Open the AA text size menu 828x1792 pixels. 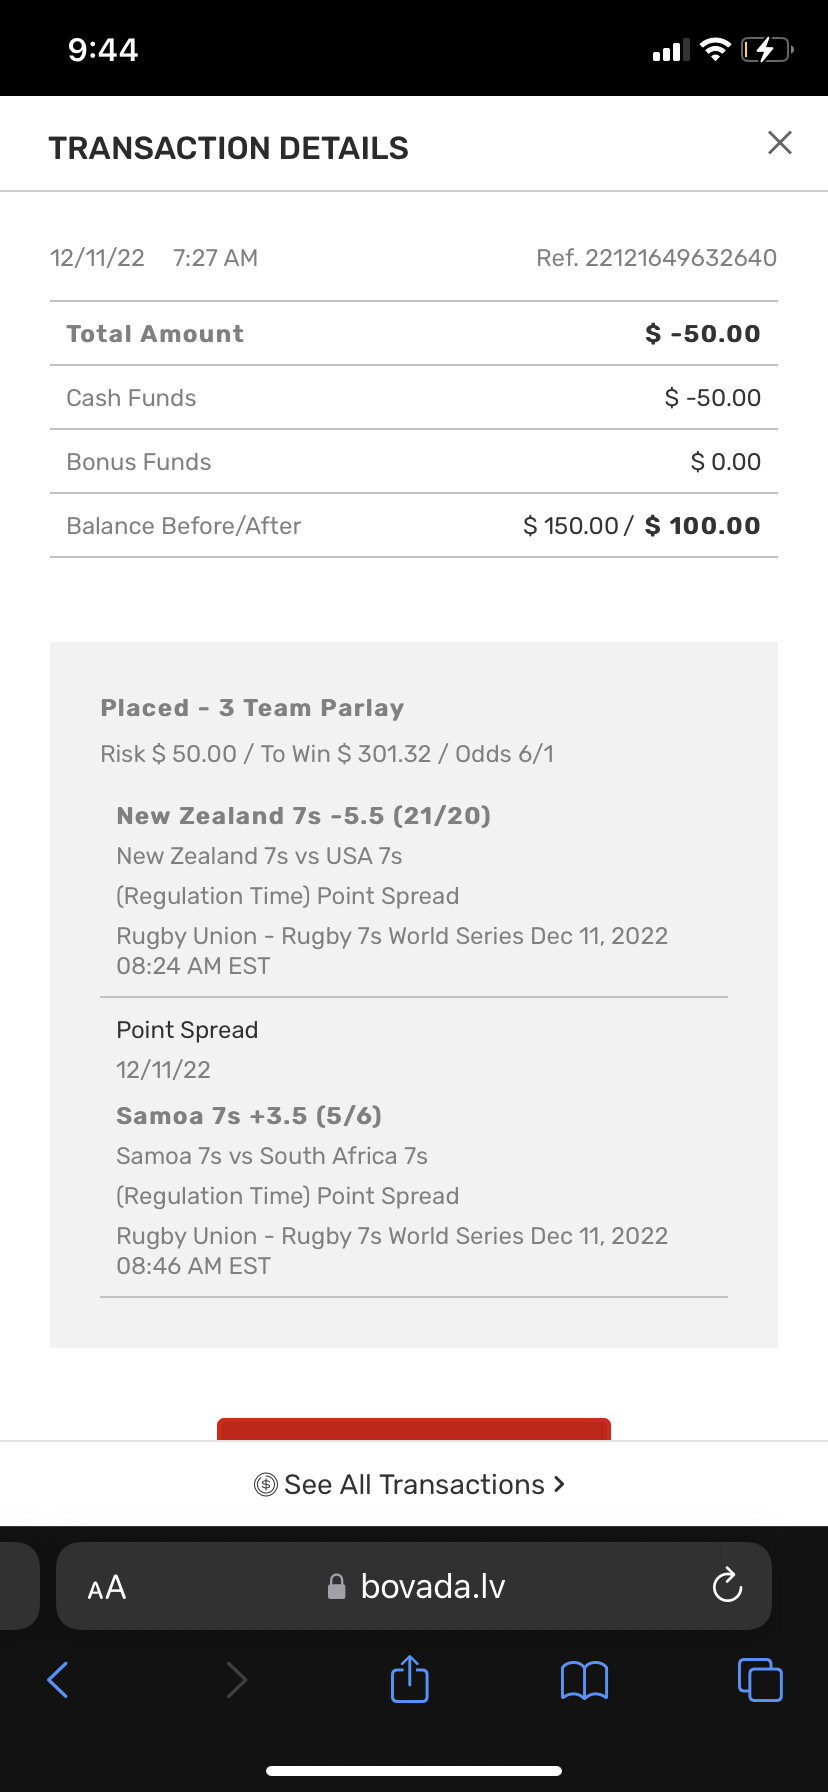(107, 1588)
